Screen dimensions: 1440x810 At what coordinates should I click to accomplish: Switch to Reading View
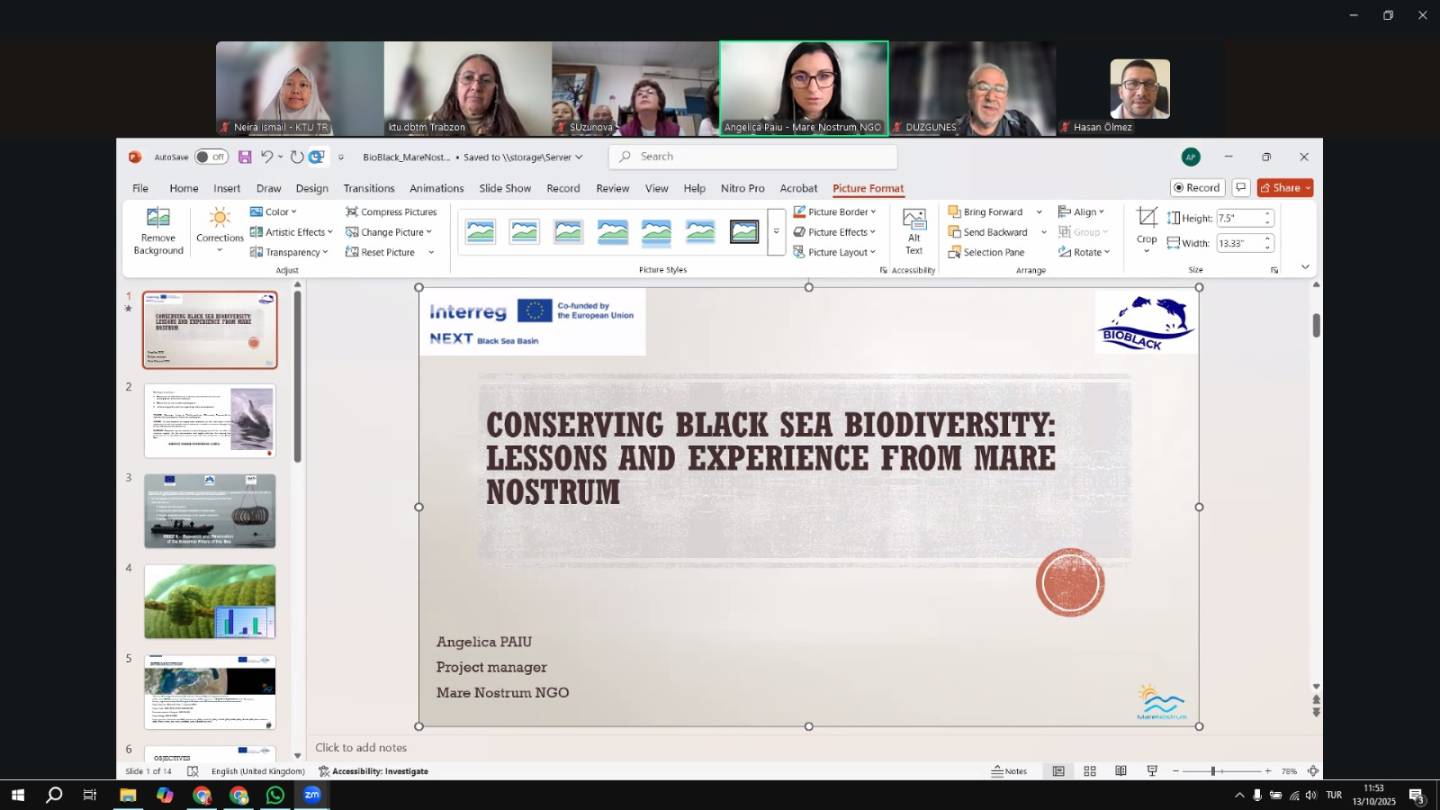tap(1121, 771)
